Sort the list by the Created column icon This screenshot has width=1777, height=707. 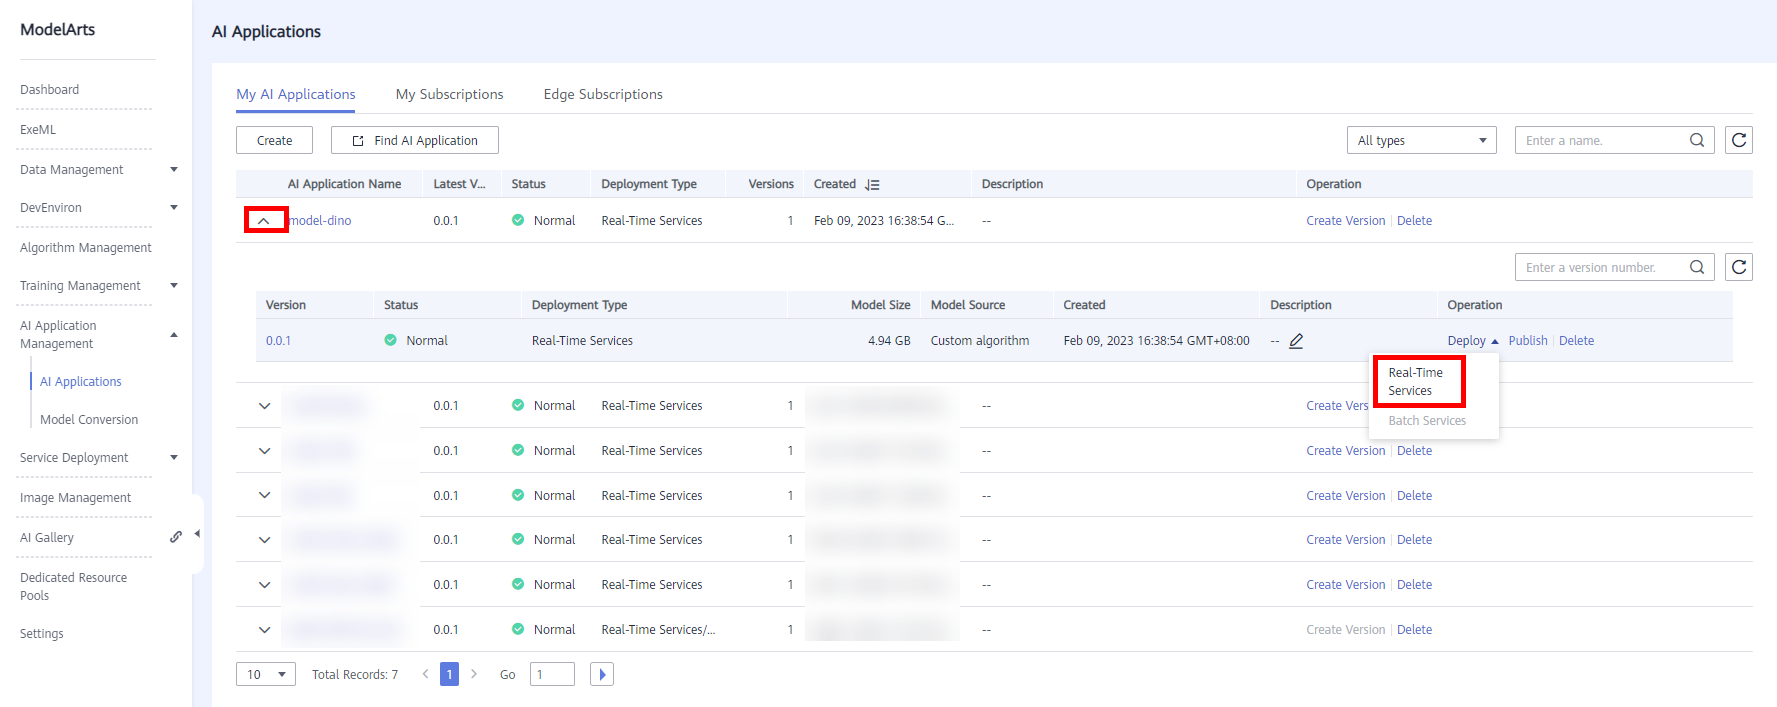click(x=872, y=185)
